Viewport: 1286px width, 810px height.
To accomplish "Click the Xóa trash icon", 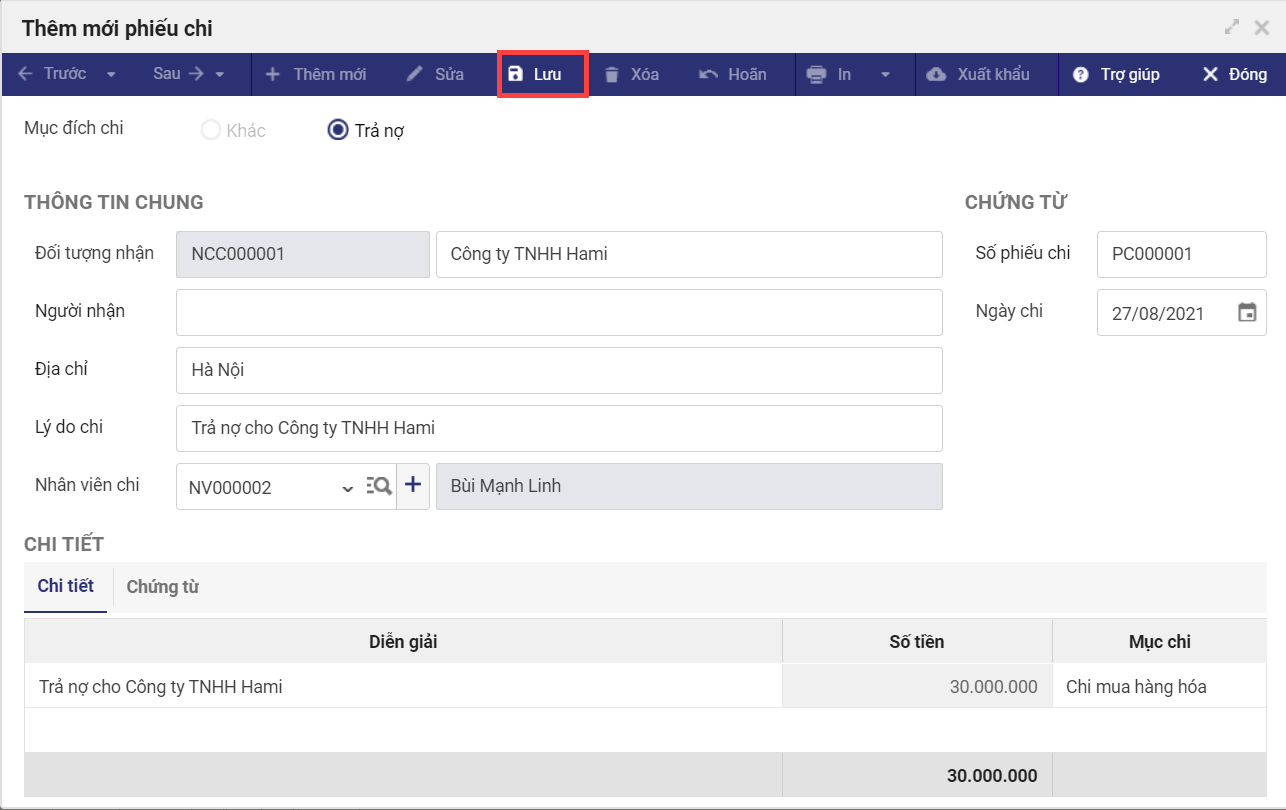I will (612, 75).
